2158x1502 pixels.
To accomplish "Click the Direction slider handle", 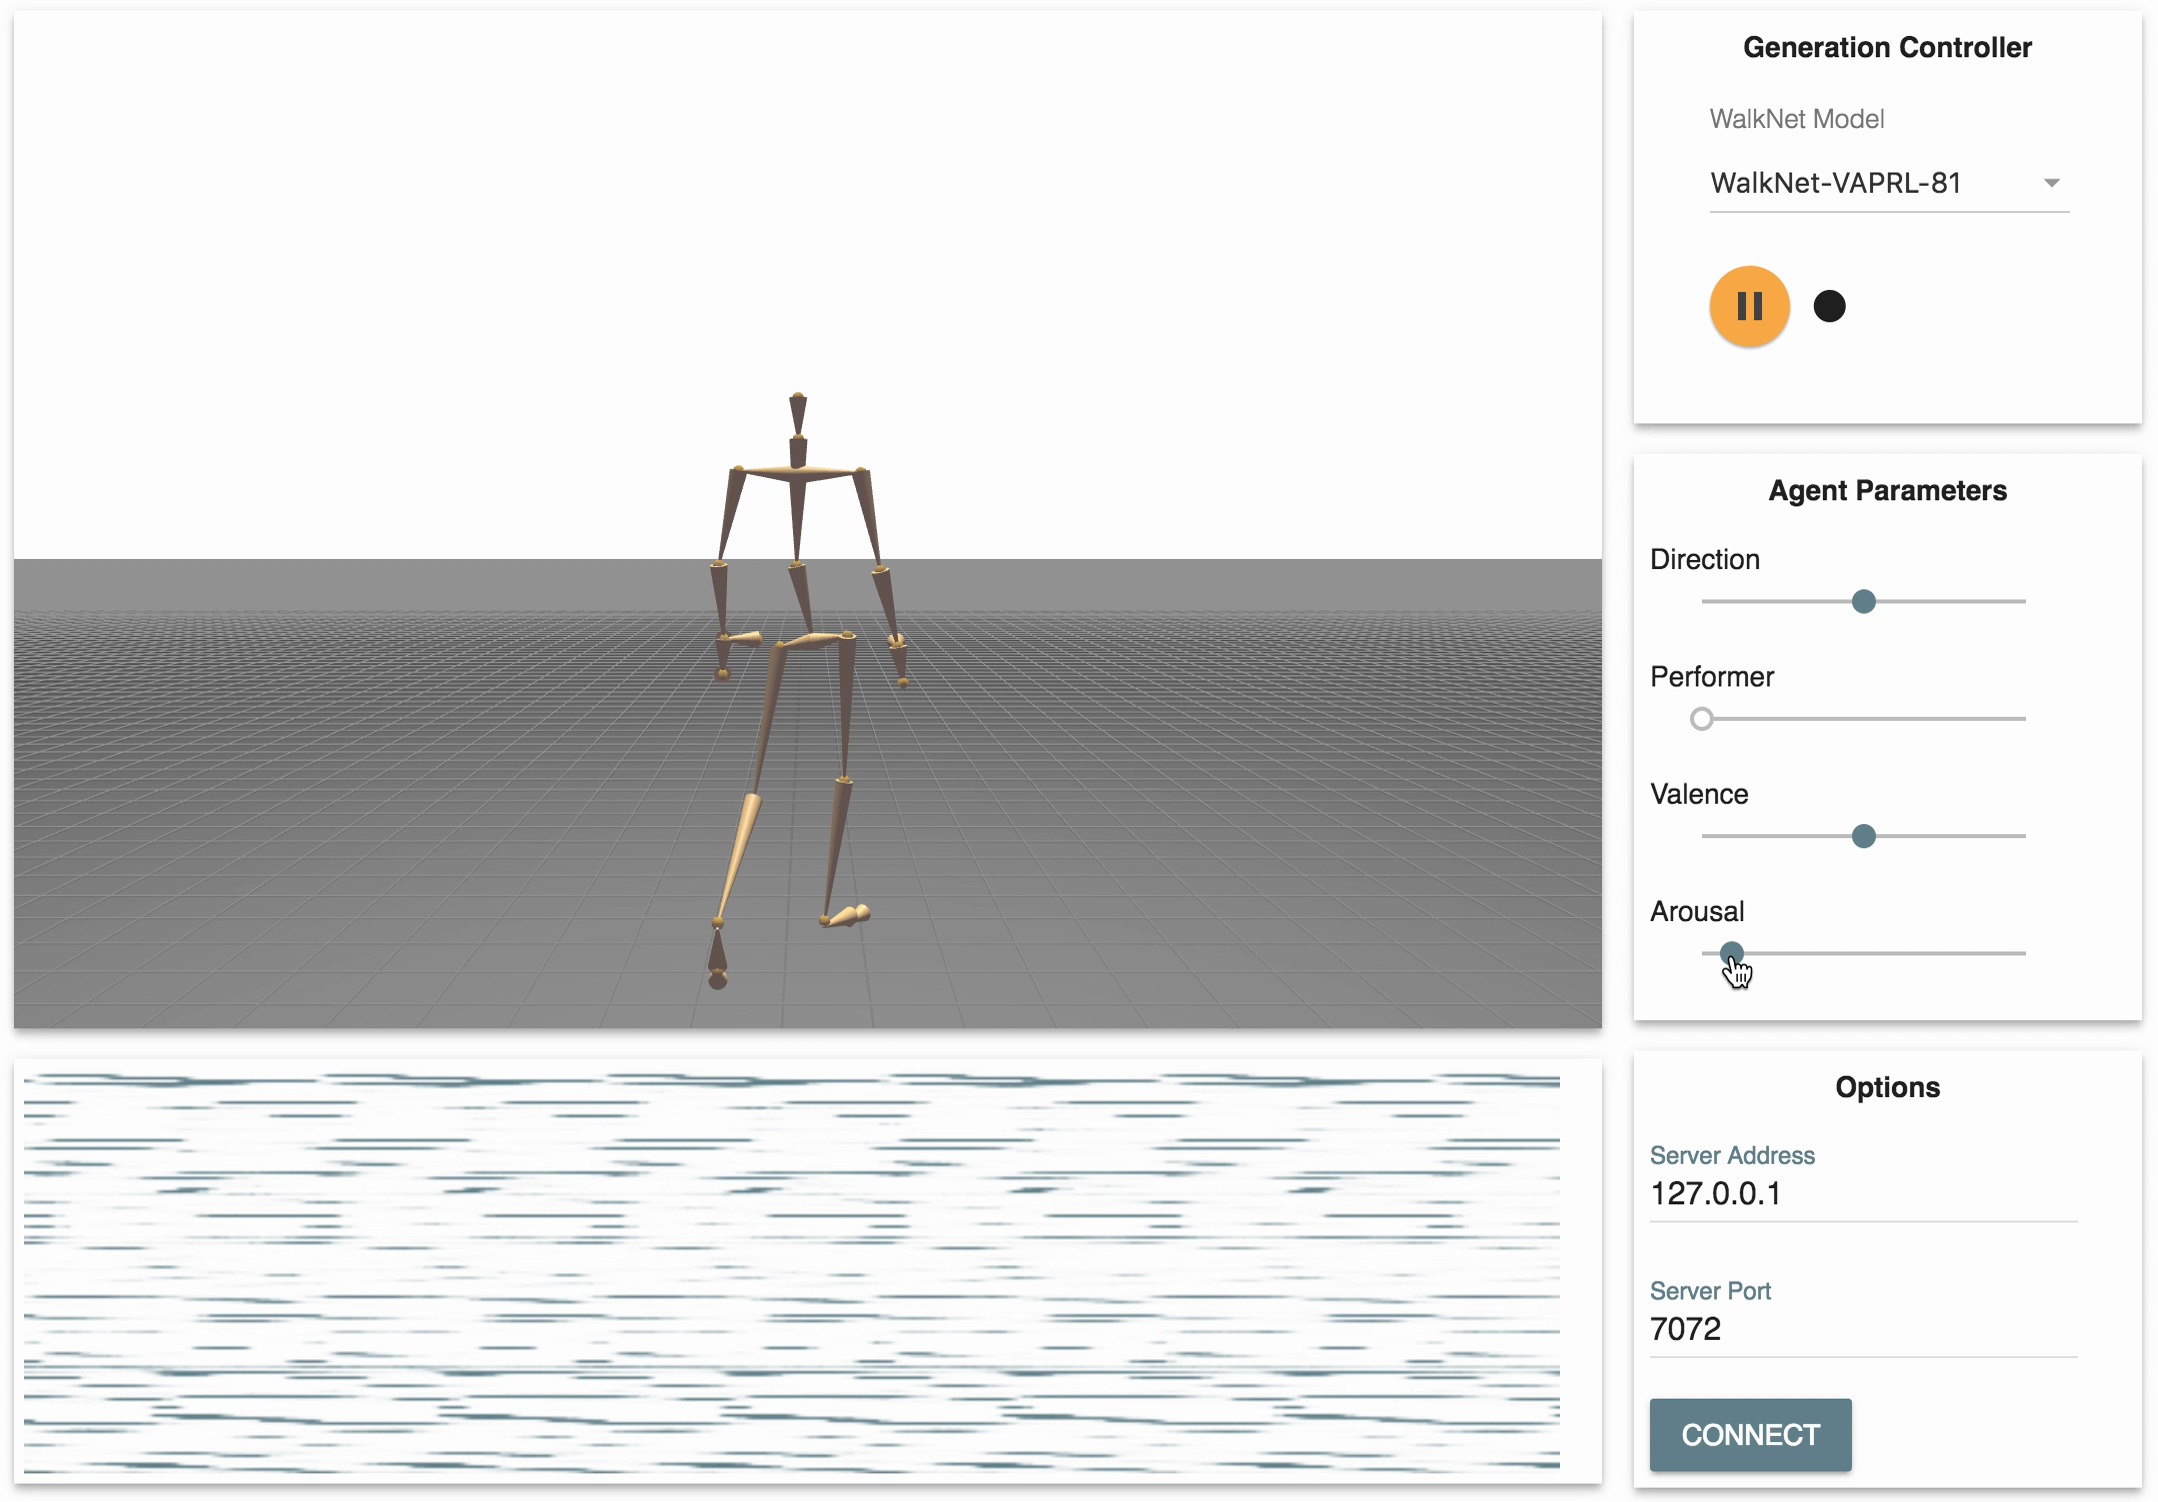I will 1863,601.
